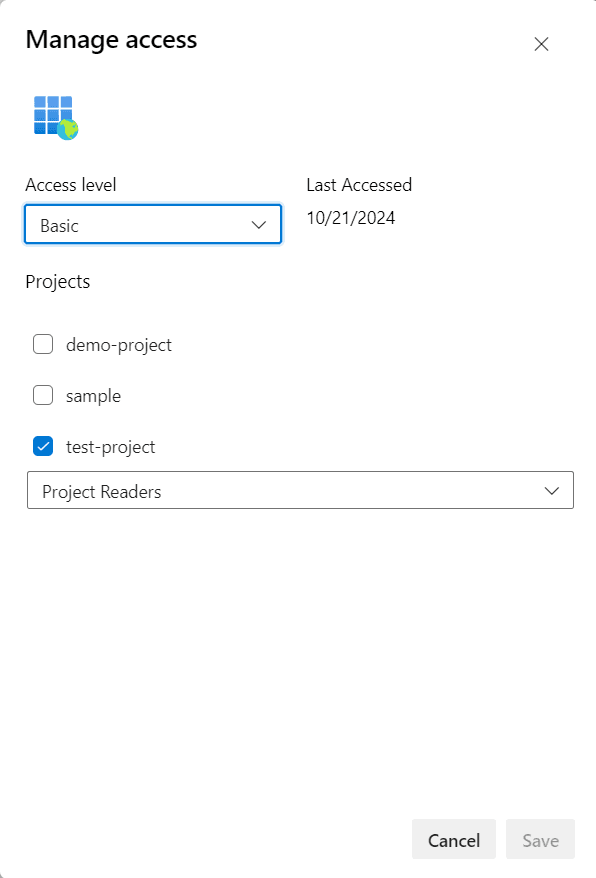Click the chevron on the Project Readers dropdown
Viewport: 596px width, 878px height.
coord(551,490)
